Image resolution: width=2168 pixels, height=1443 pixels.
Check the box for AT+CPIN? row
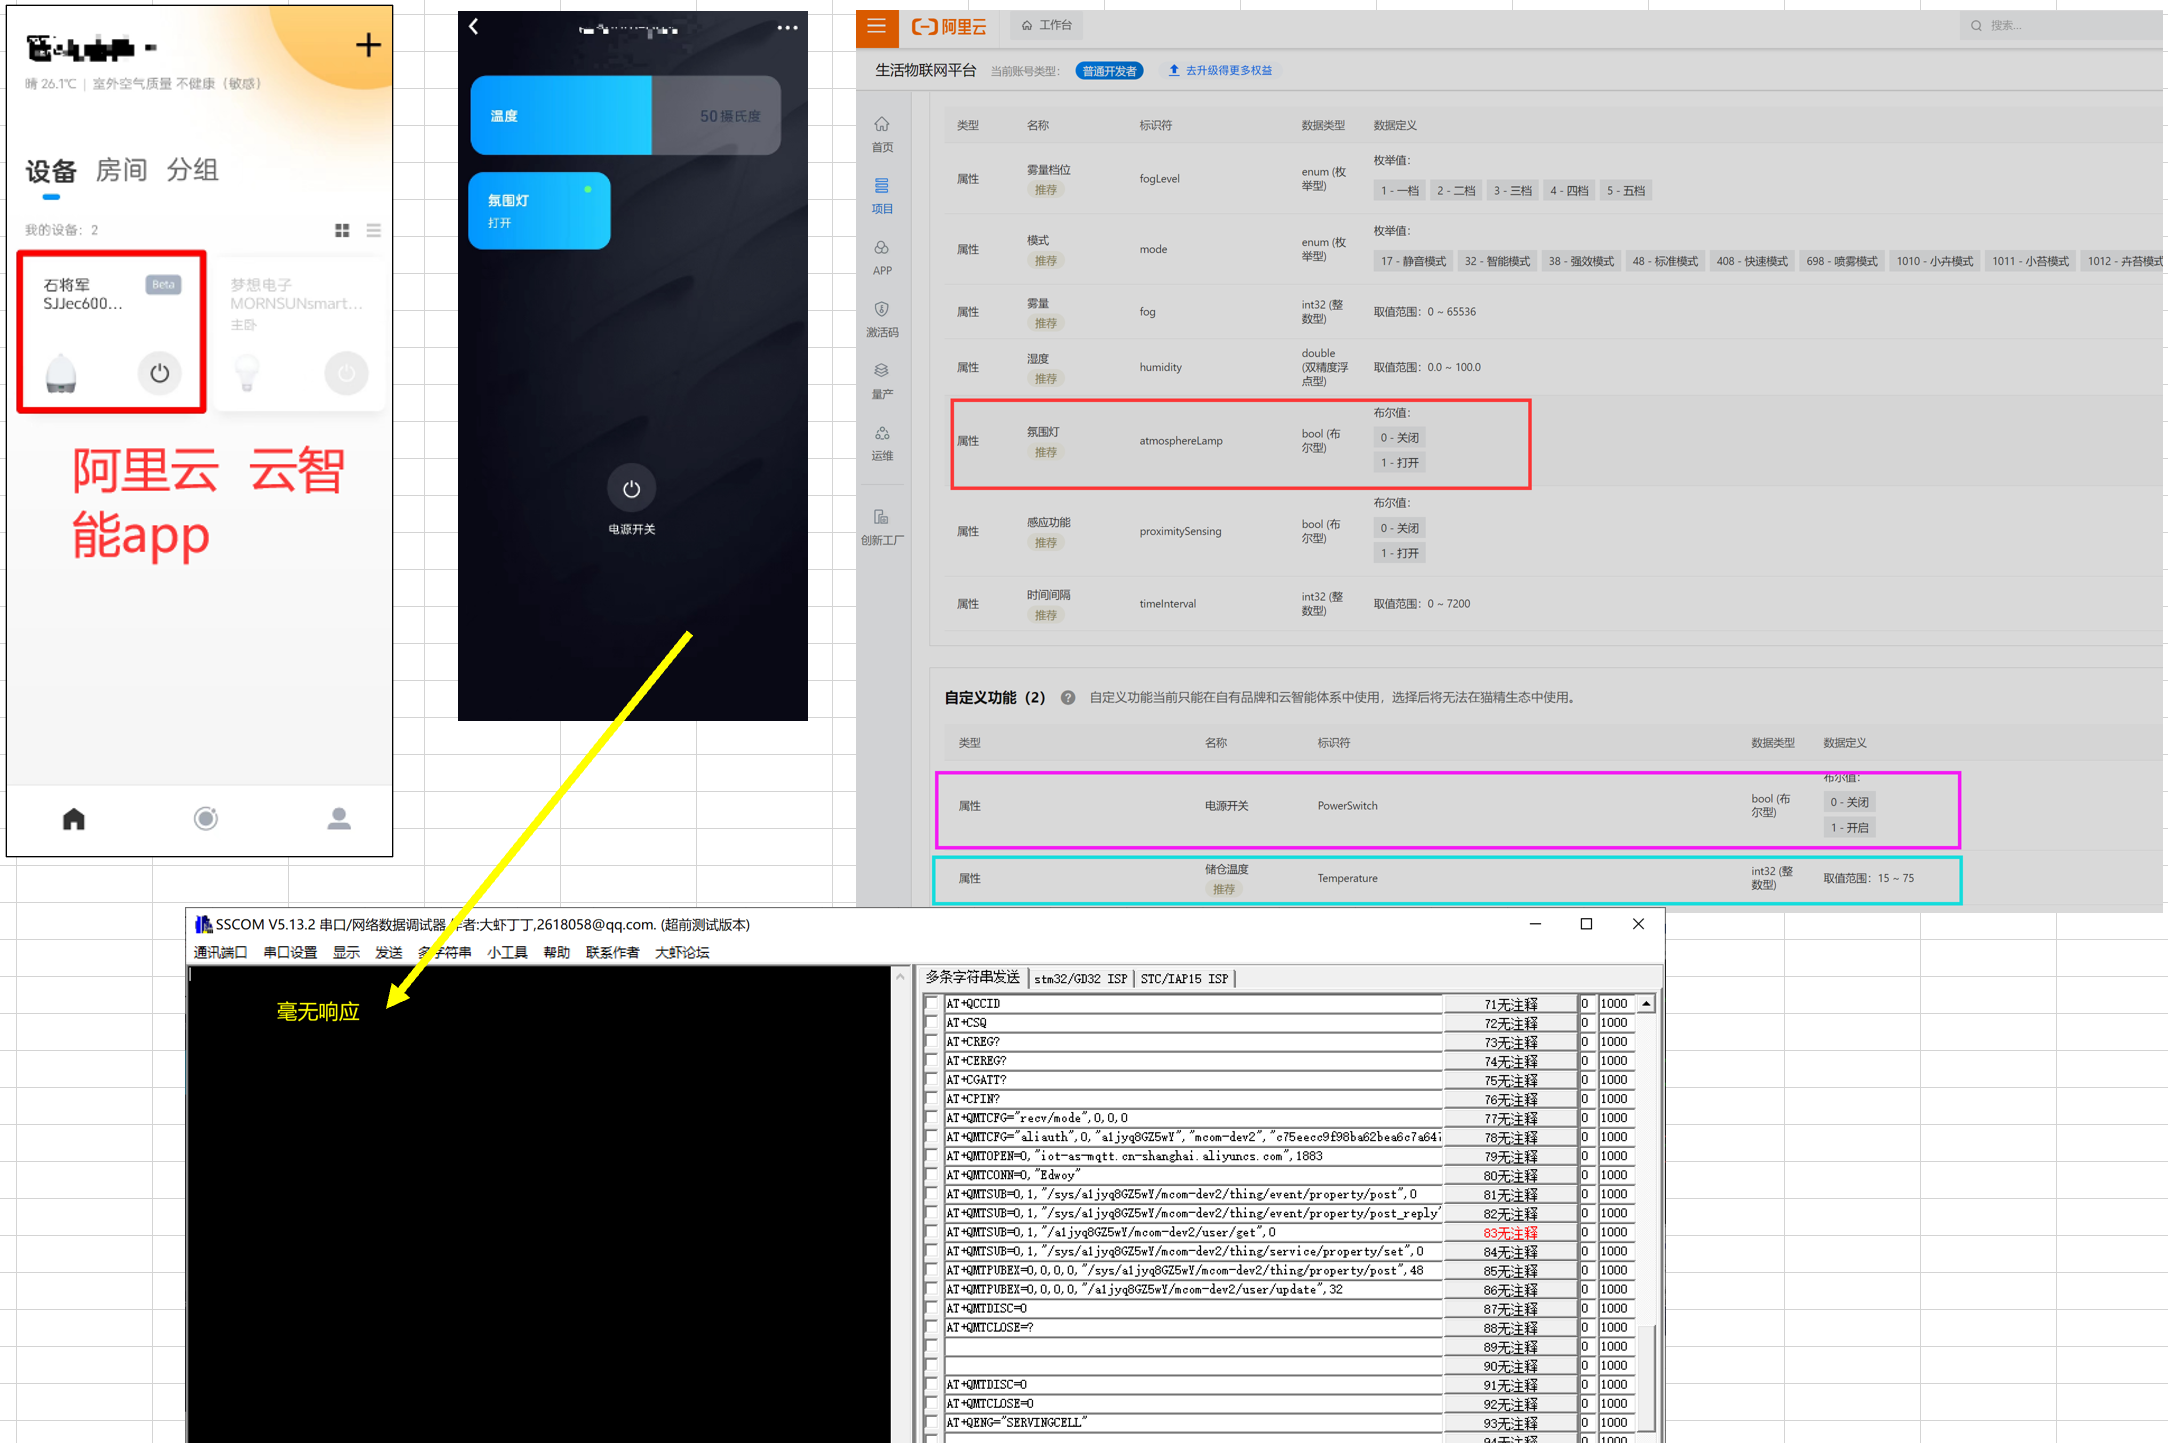pos(932,1098)
